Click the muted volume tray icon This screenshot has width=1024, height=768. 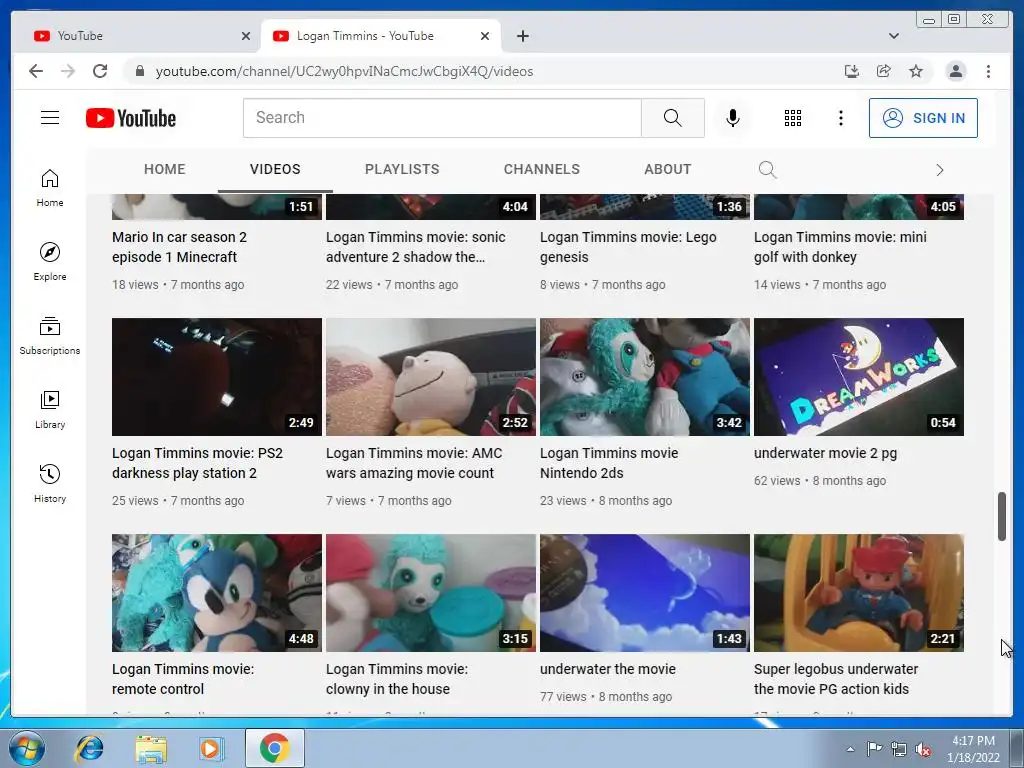[x=923, y=749]
